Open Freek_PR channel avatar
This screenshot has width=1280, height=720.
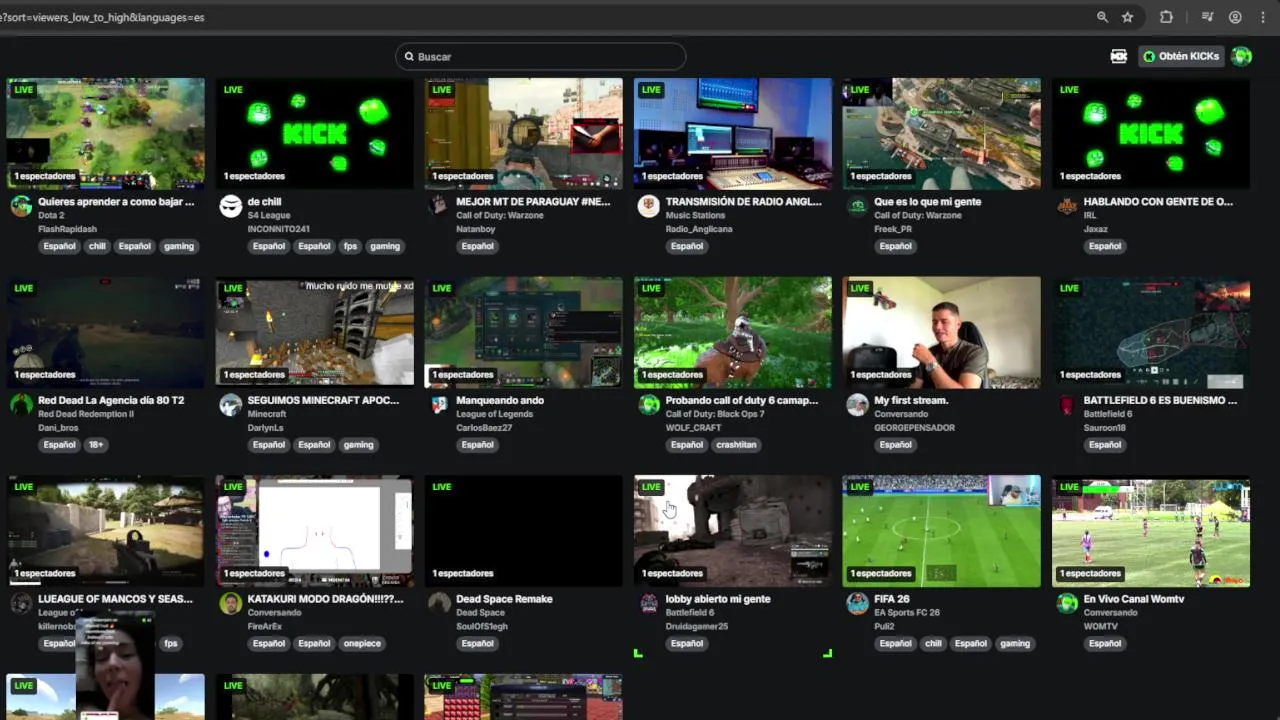(x=857, y=206)
